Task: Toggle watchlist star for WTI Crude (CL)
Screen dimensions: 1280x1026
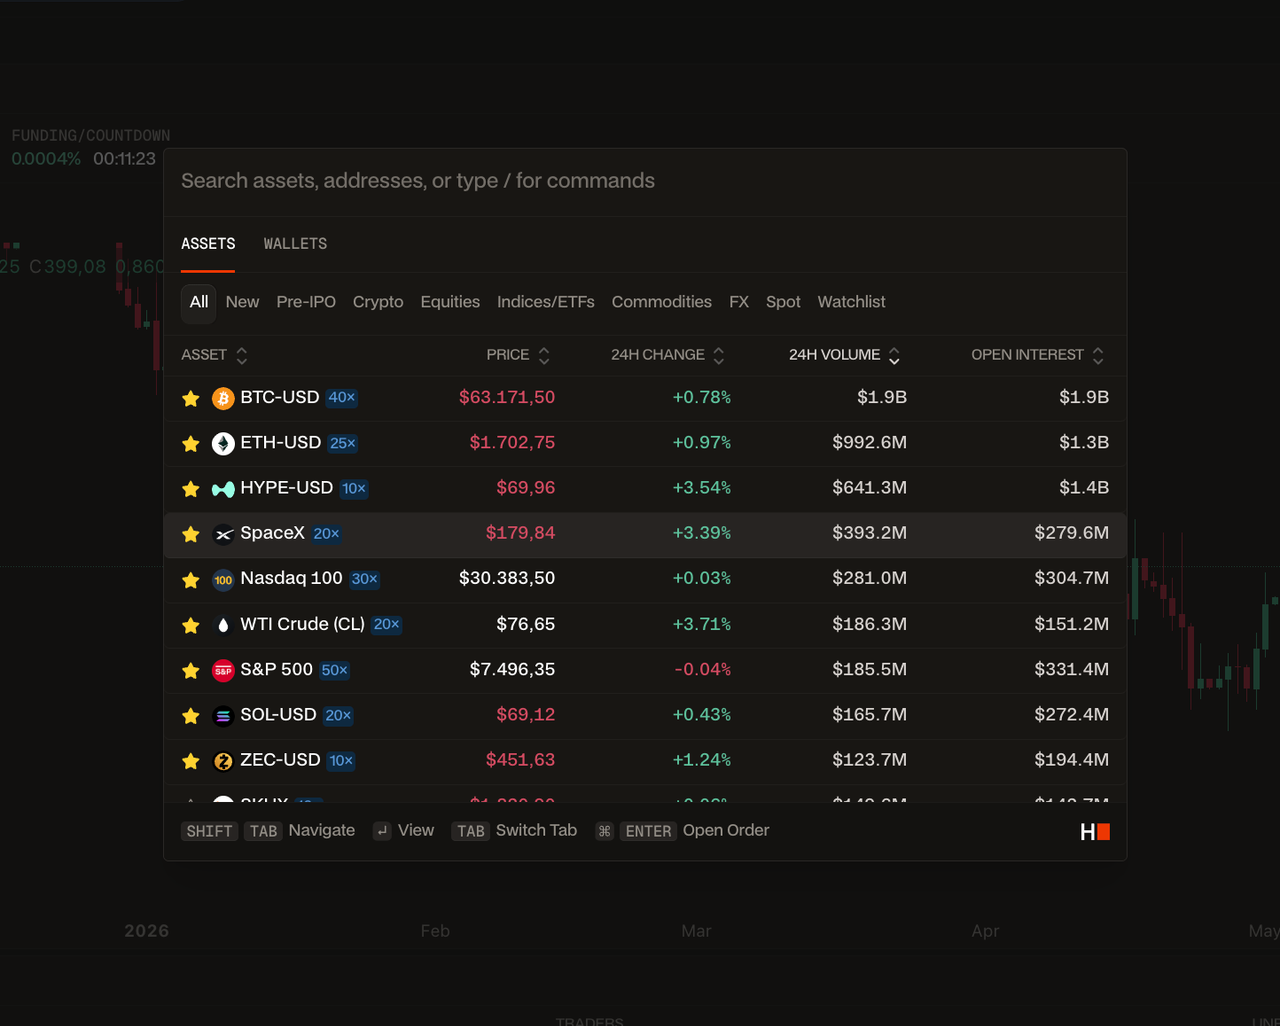Action: pyautogui.click(x=191, y=626)
